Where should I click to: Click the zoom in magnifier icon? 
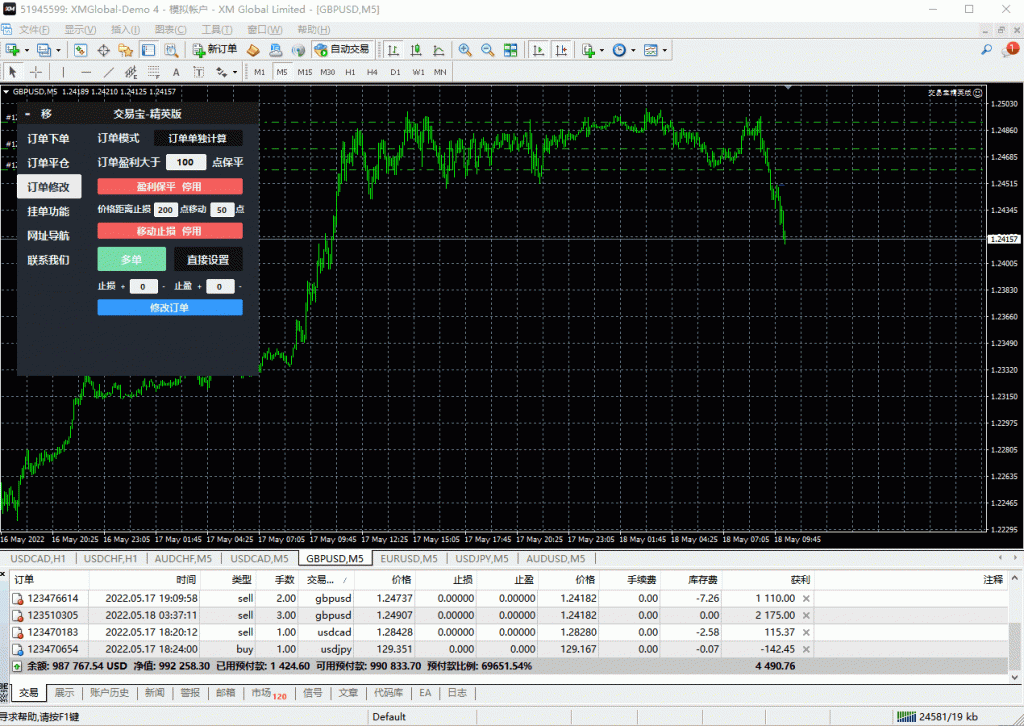[465, 50]
